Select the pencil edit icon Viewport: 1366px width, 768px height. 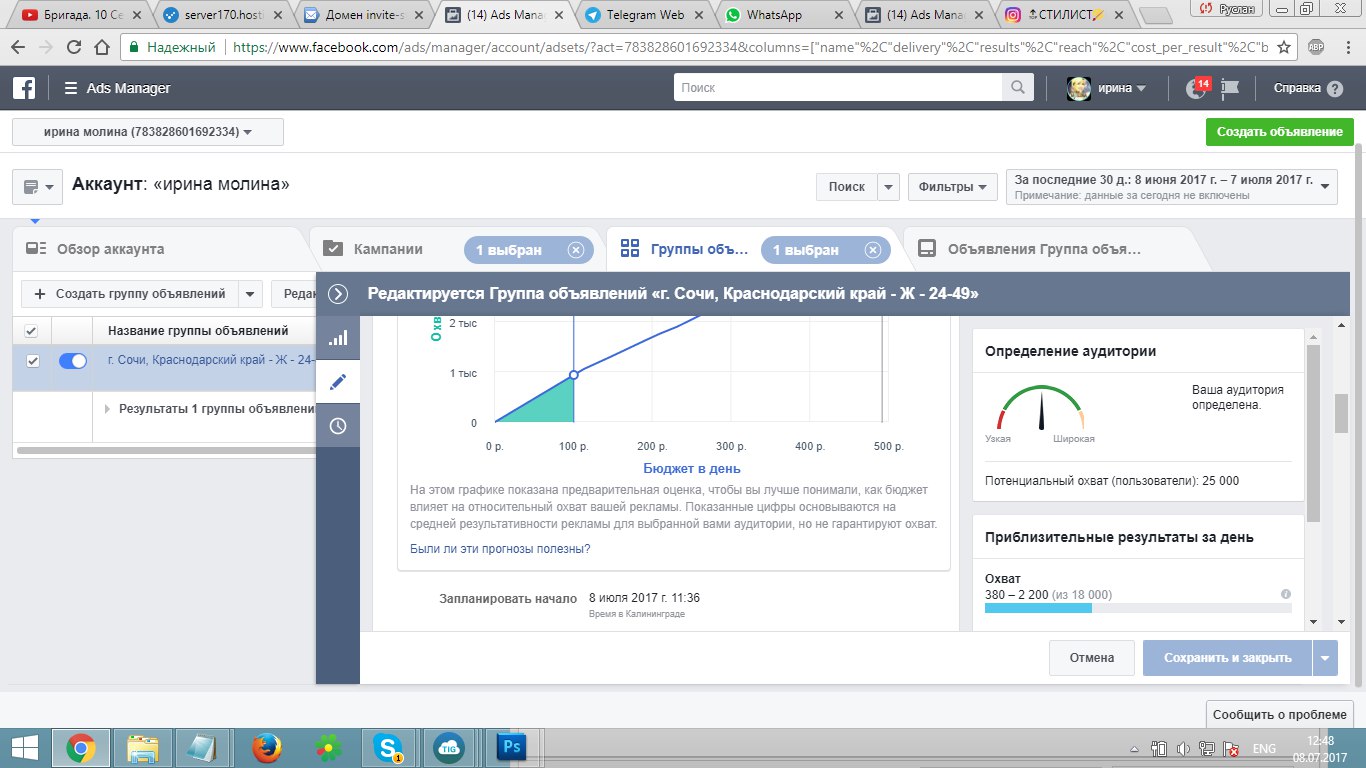[338, 381]
